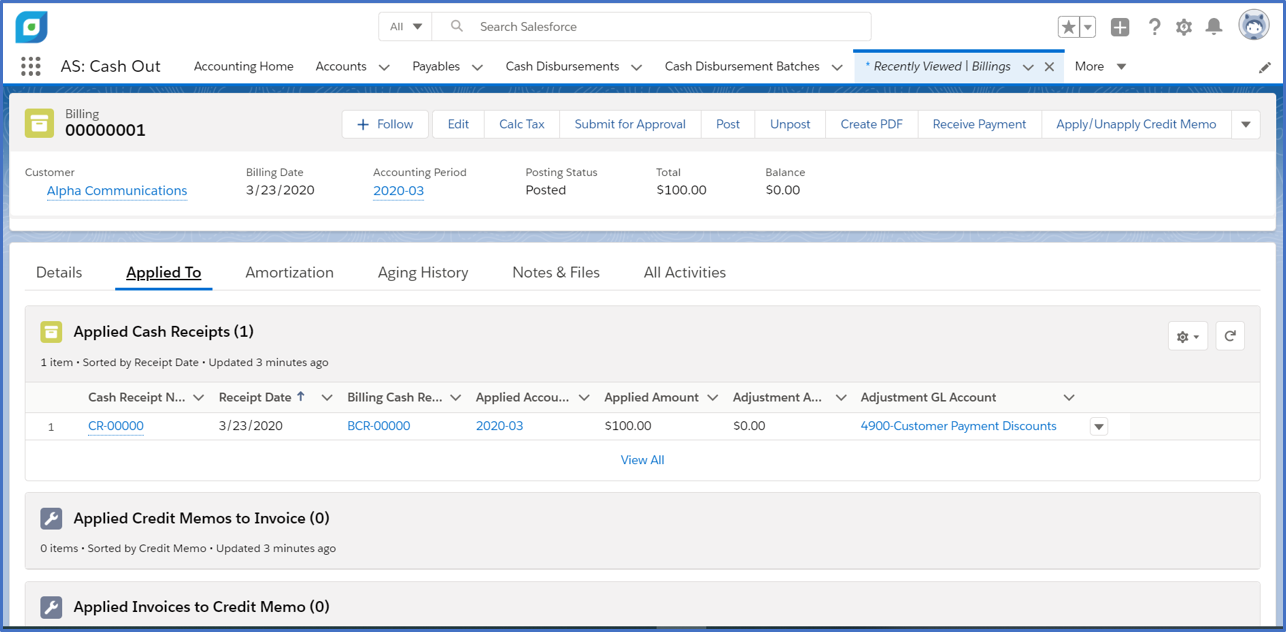Open the 2020-03 applied period row link

tap(499, 425)
